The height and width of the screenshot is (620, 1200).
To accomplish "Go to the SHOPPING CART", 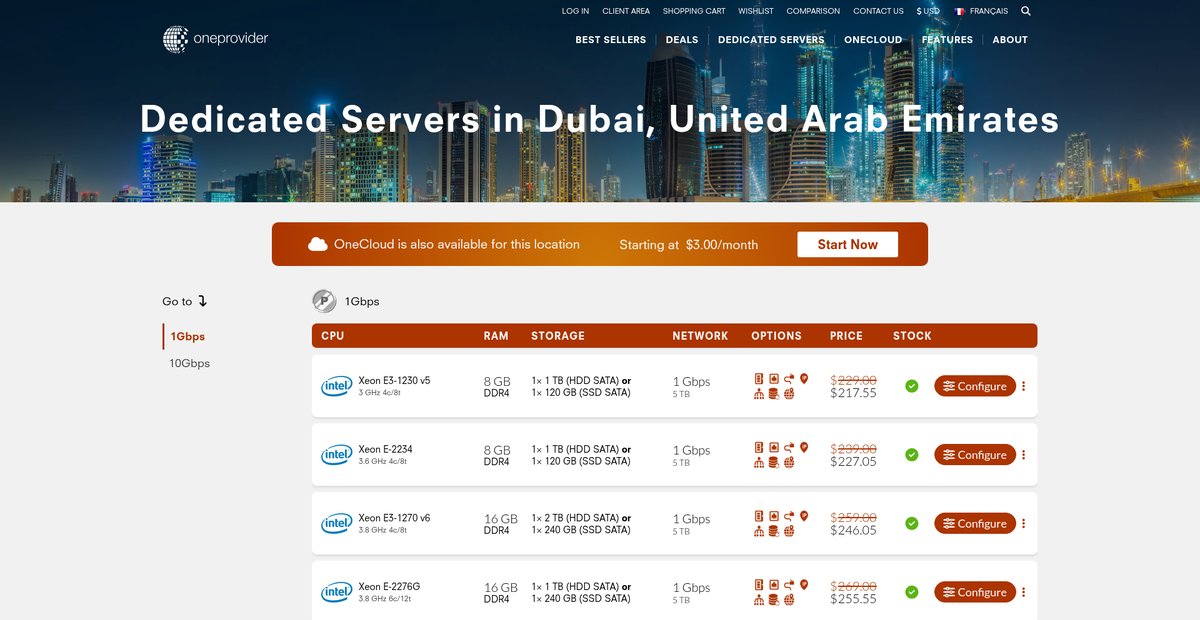I will pos(694,11).
